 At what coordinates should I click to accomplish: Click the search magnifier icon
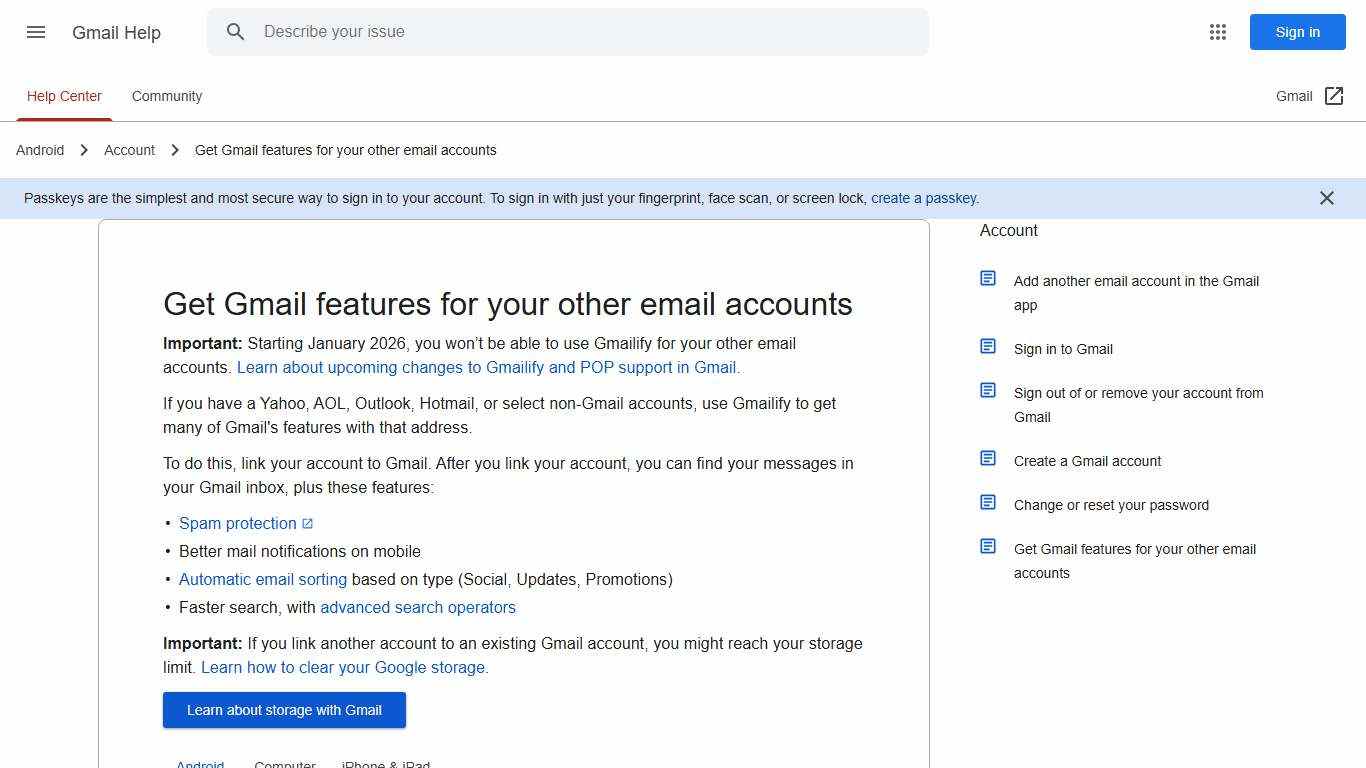click(x=236, y=32)
